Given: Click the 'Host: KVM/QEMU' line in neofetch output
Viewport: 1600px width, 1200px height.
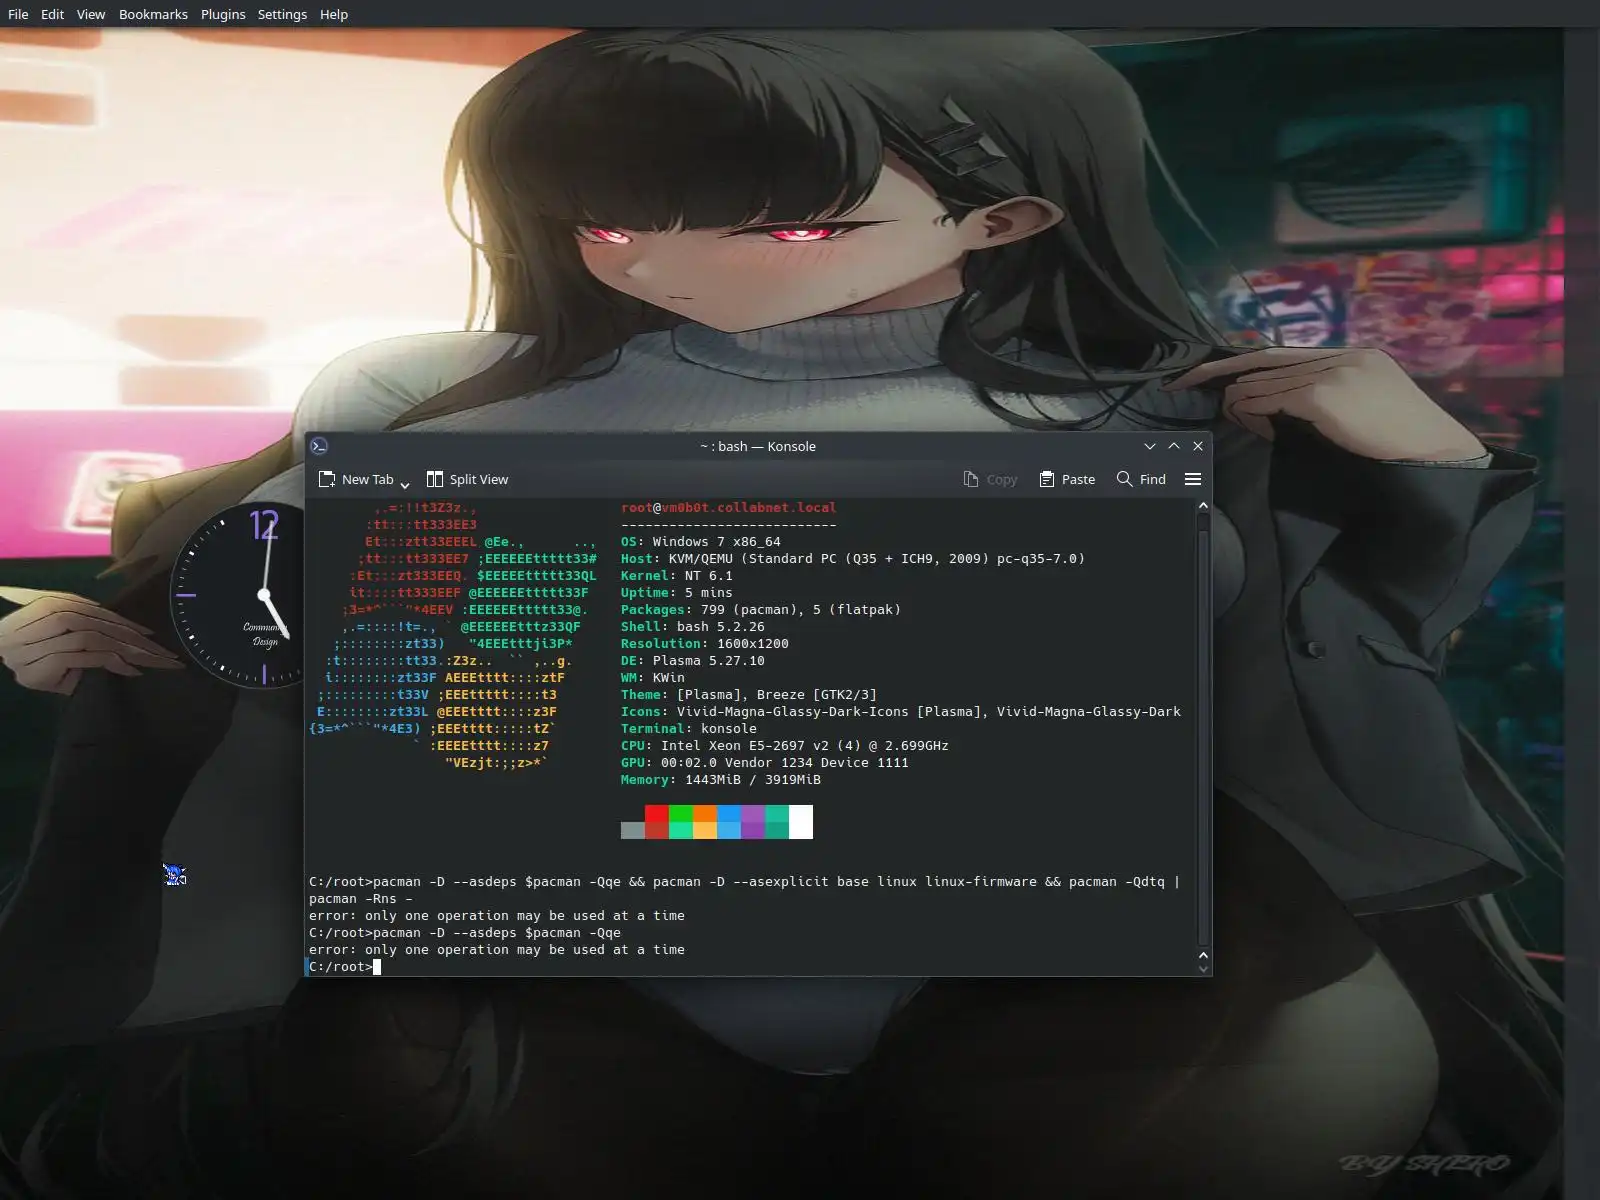Looking at the screenshot, I should (x=852, y=559).
